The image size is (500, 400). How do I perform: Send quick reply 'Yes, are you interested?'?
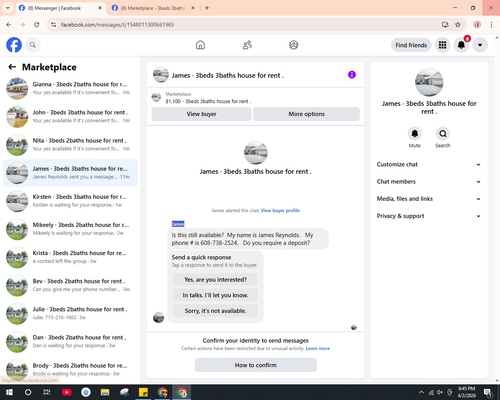point(215,280)
